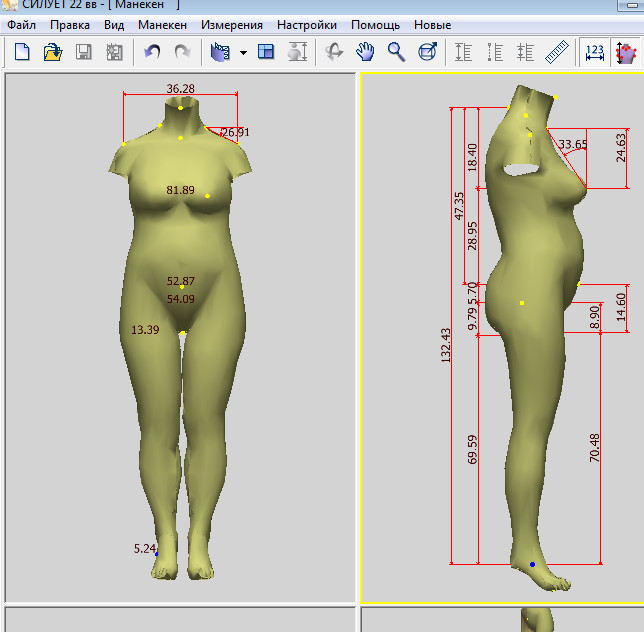Open the Манекен menu

click(163, 24)
